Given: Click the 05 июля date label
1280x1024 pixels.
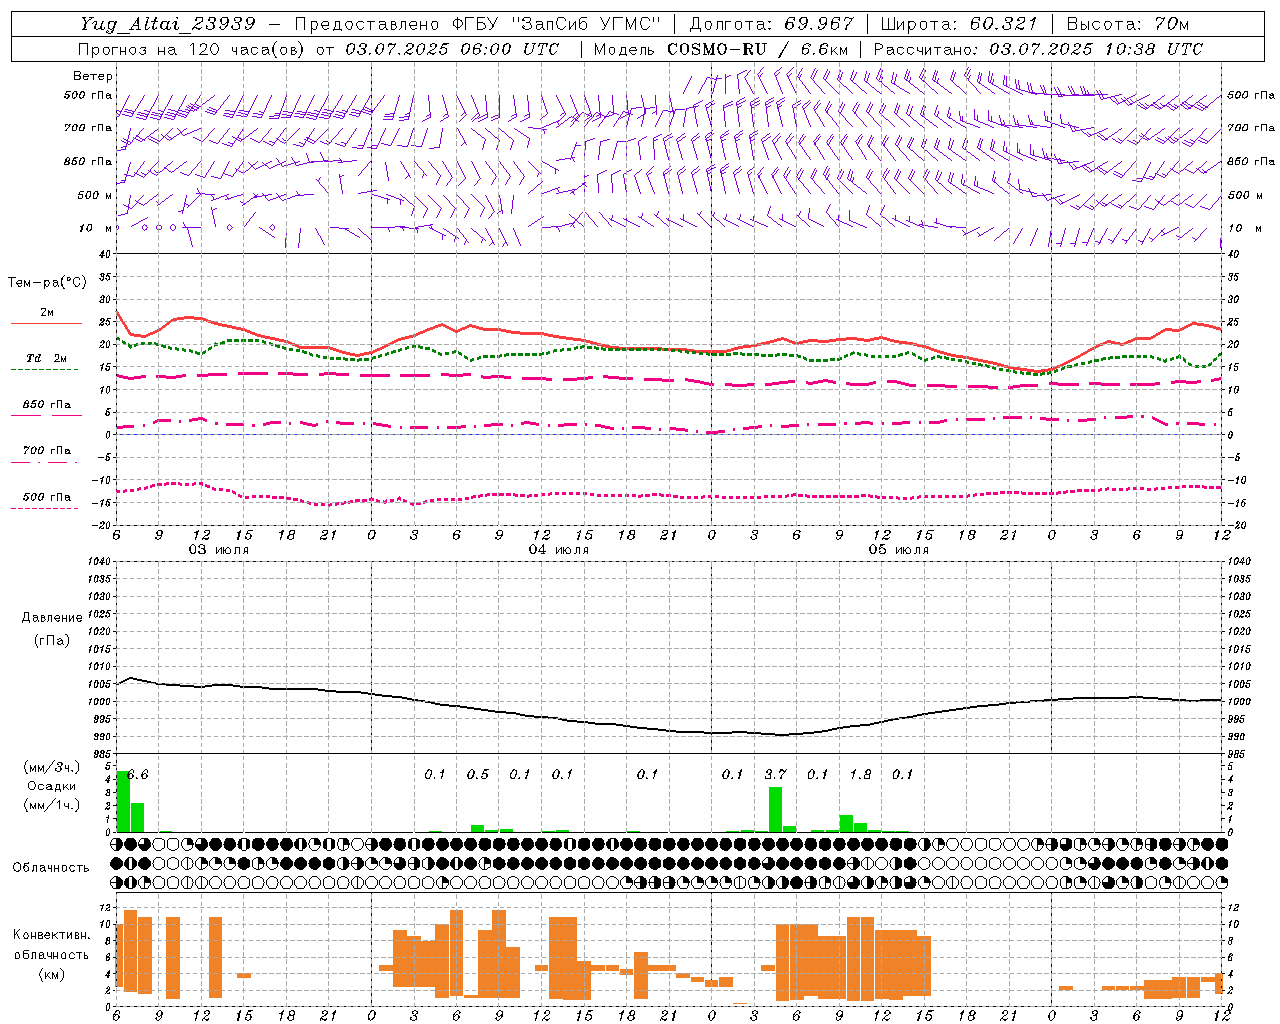Looking at the screenshot, I should tap(899, 550).
